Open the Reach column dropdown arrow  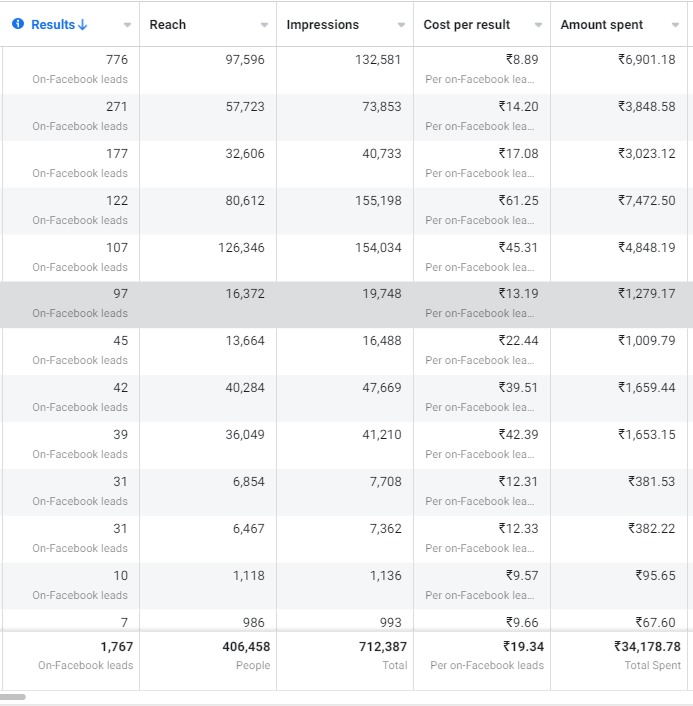point(264,25)
